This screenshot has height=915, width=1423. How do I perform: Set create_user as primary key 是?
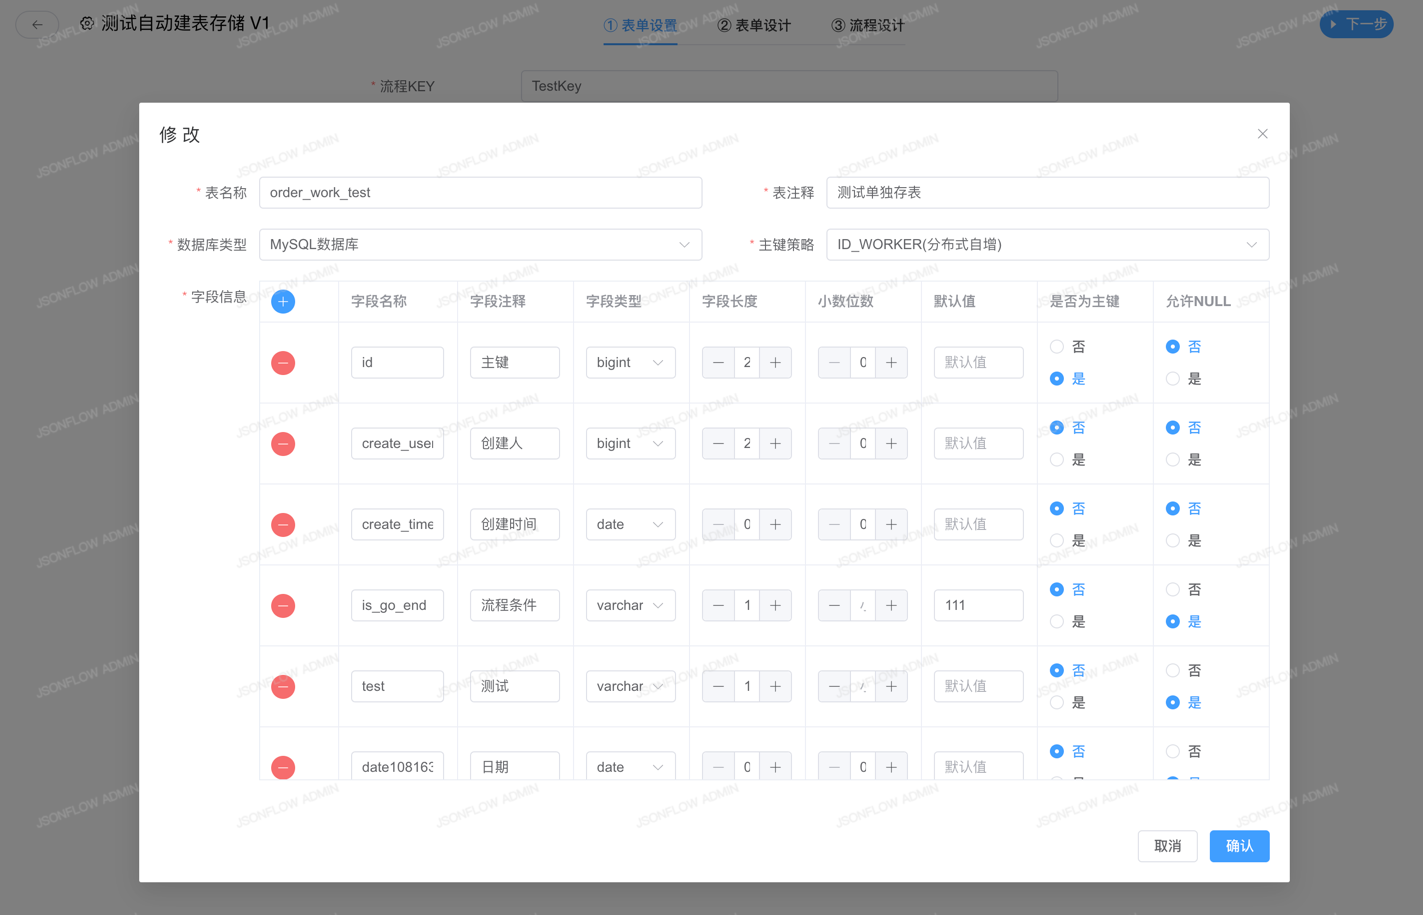[1057, 460]
